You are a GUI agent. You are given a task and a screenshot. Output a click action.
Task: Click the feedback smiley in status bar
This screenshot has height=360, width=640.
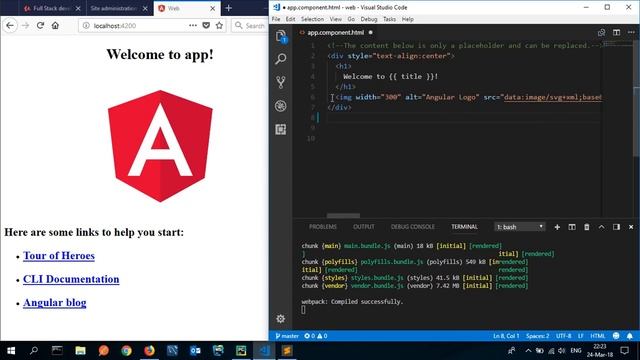[x=616, y=336]
